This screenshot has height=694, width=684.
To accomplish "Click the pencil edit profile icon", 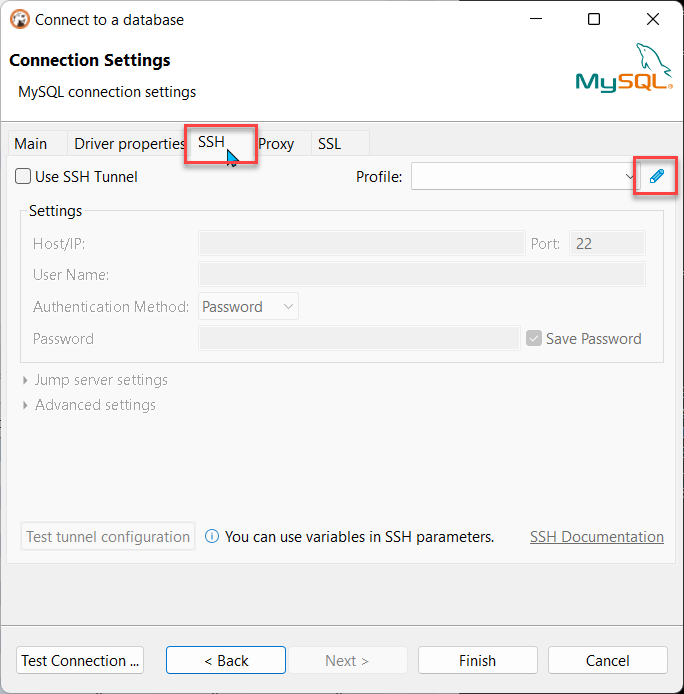I will 656,177.
